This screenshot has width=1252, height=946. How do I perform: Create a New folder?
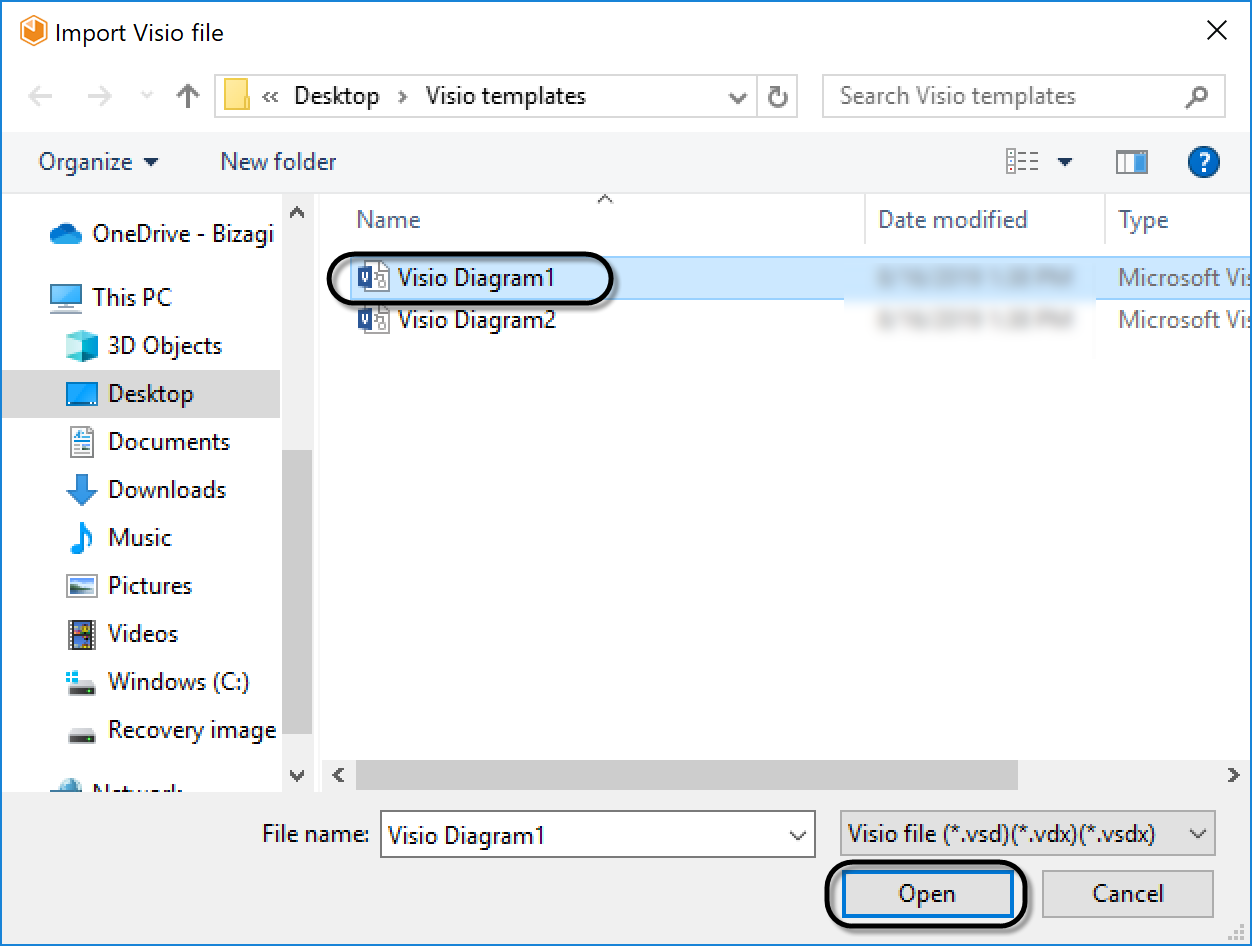click(x=278, y=162)
